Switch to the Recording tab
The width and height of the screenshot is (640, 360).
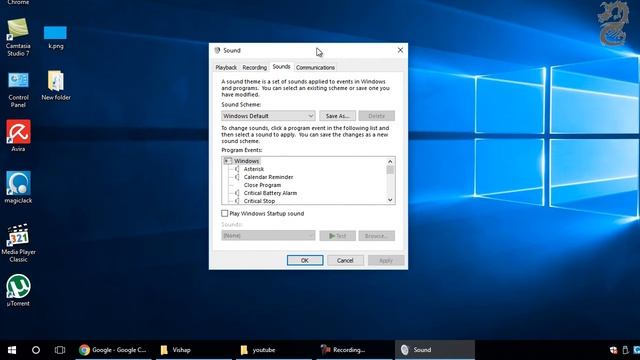[x=254, y=67]
